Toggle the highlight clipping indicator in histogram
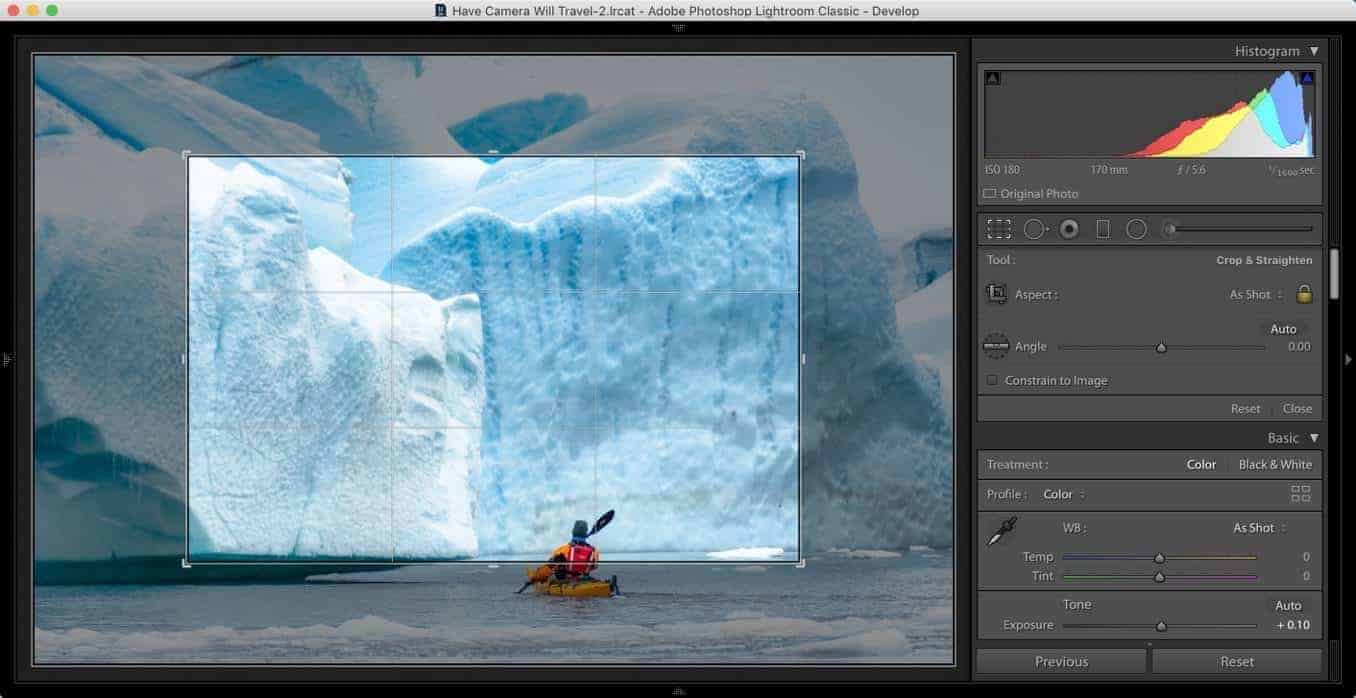 (1306, 78)
